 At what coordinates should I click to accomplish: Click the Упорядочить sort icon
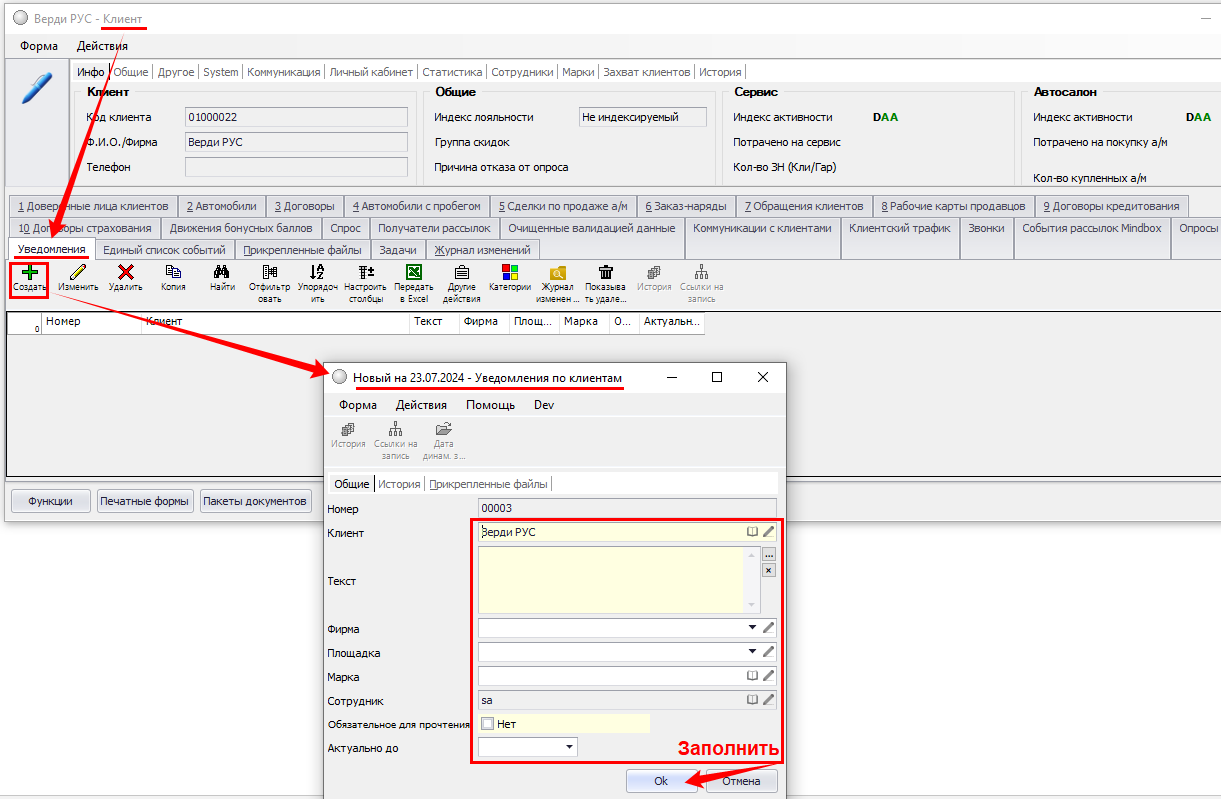point(317,272)
